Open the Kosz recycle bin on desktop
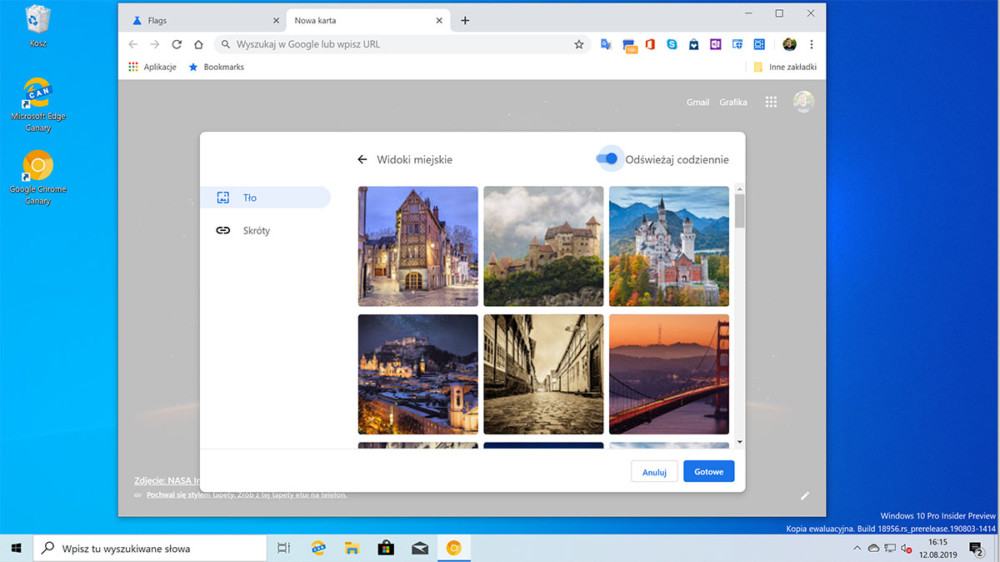Screen dimensions: 1000x562 point(38,27)
